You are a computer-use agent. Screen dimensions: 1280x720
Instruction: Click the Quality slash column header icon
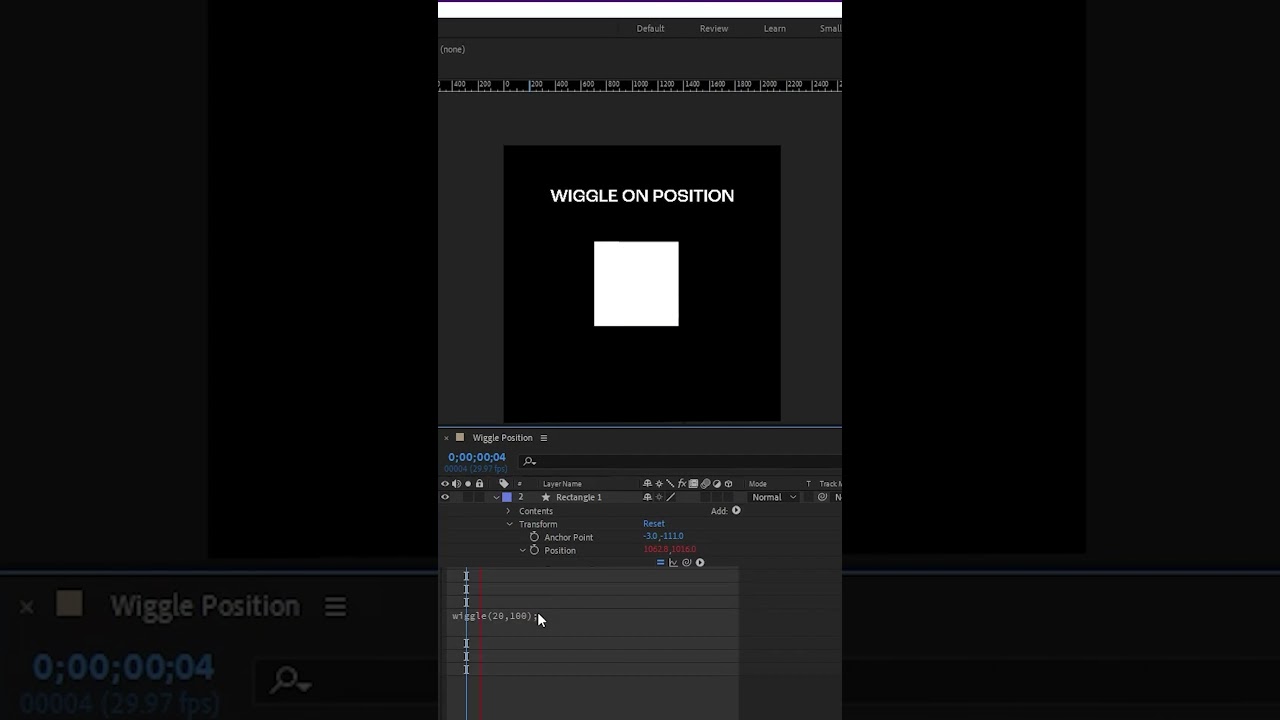670,484
